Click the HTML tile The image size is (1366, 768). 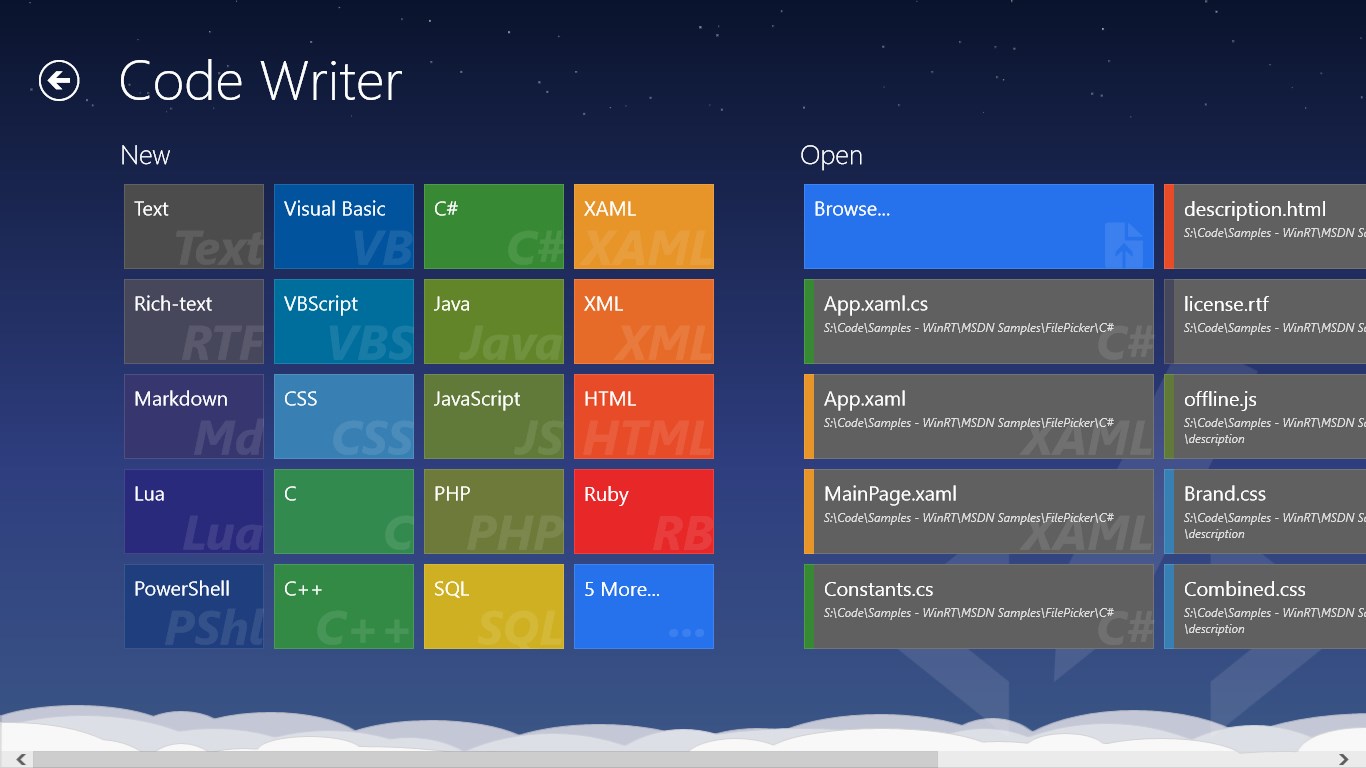click(644, 416)
